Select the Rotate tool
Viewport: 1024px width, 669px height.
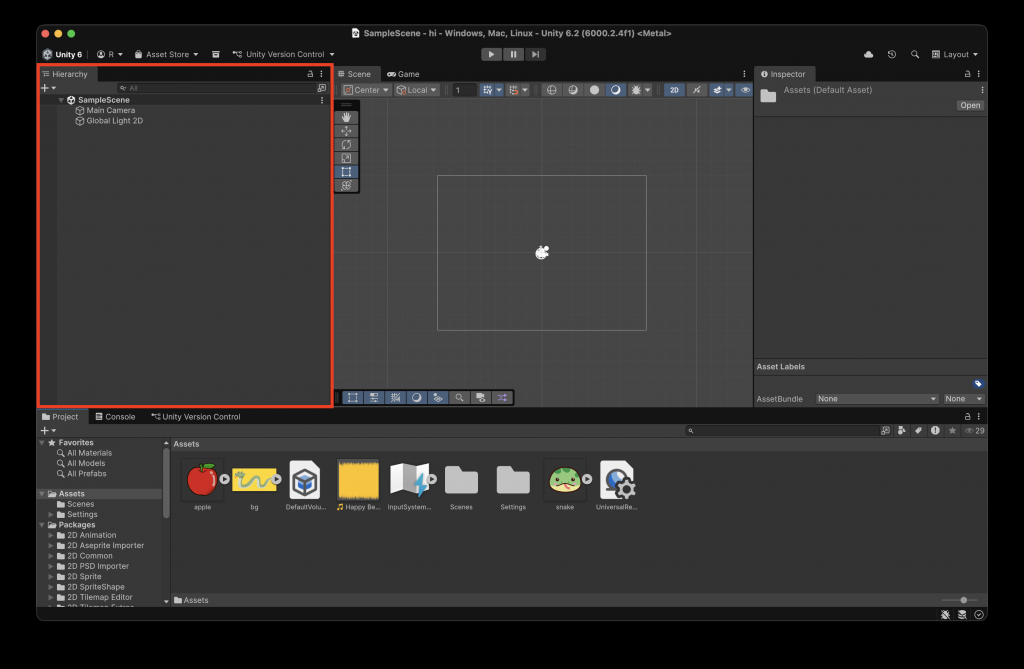pos(346,144)
